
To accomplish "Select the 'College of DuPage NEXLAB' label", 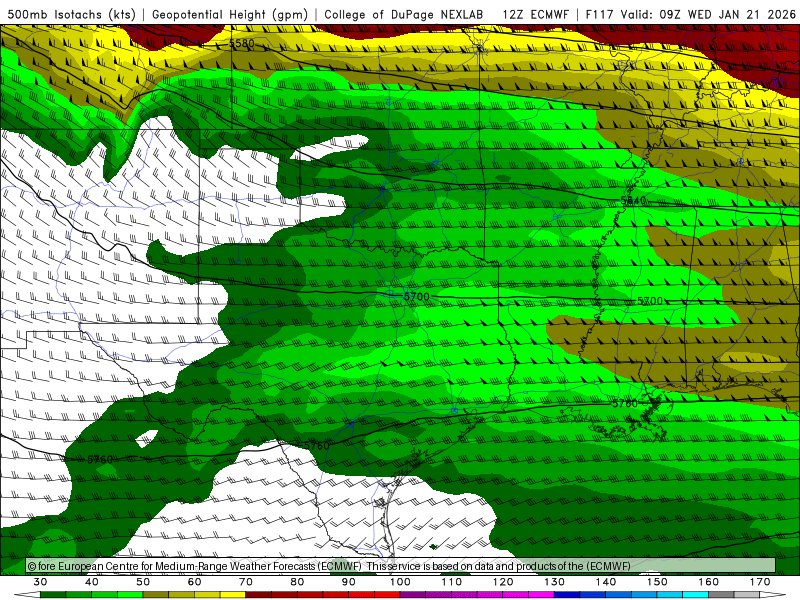I will tap(404, 15).
